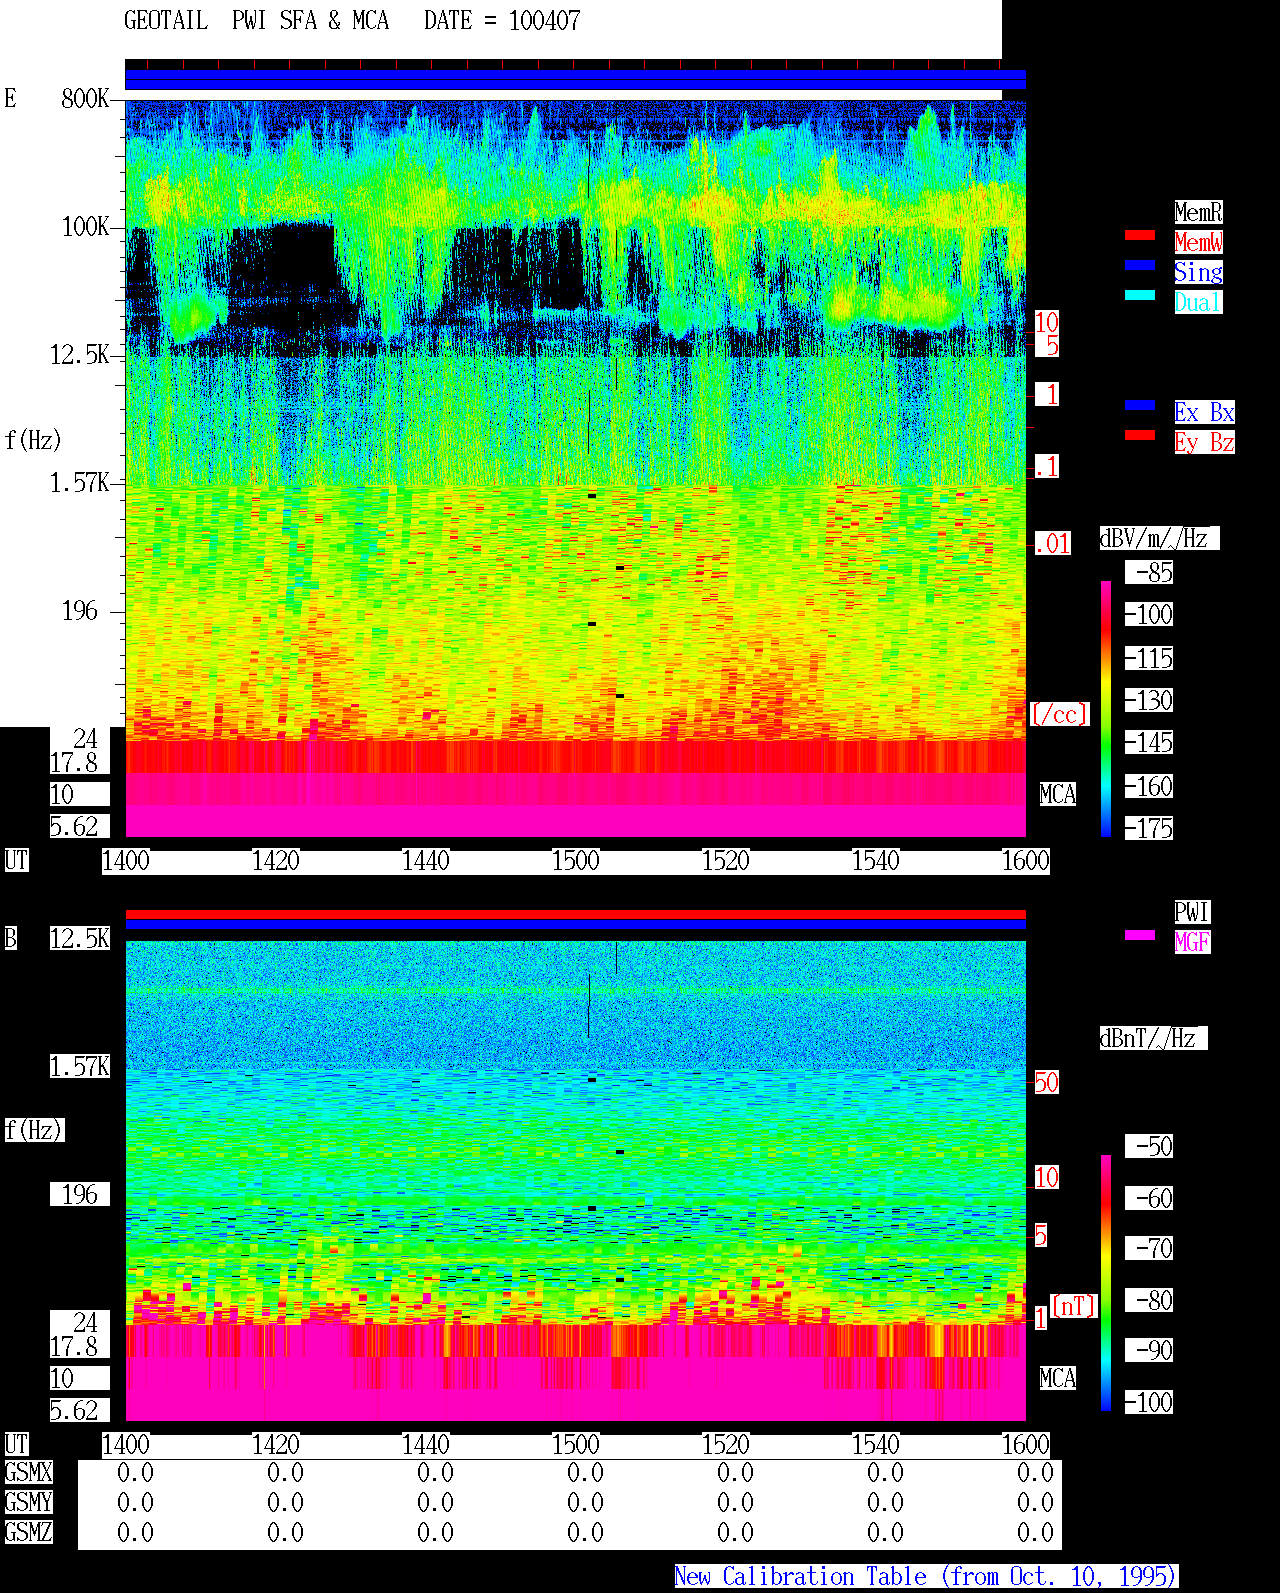
Task: Click the 1500 UT tick under E spectrogram
Action: coord(576,861)
